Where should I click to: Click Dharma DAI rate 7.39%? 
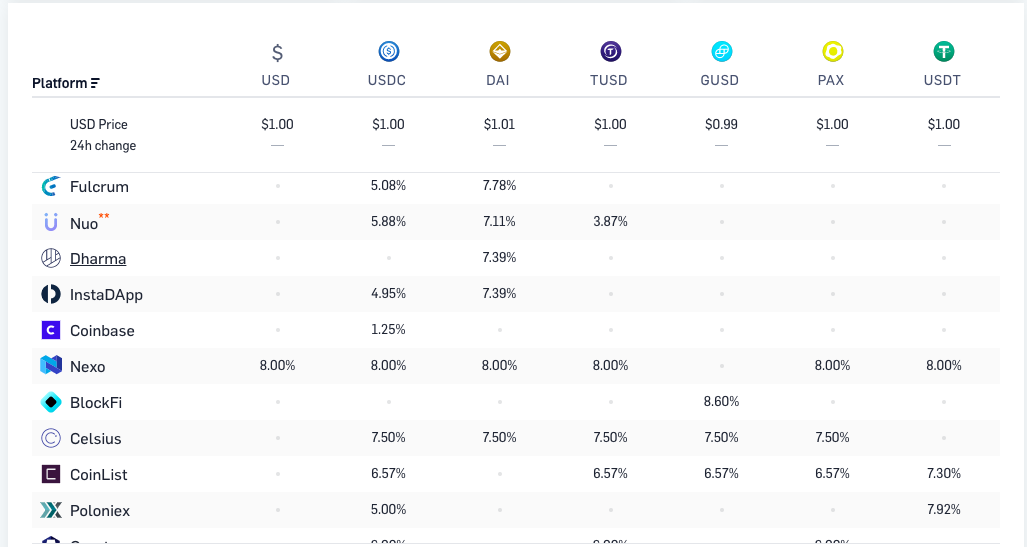click(500, 257)
